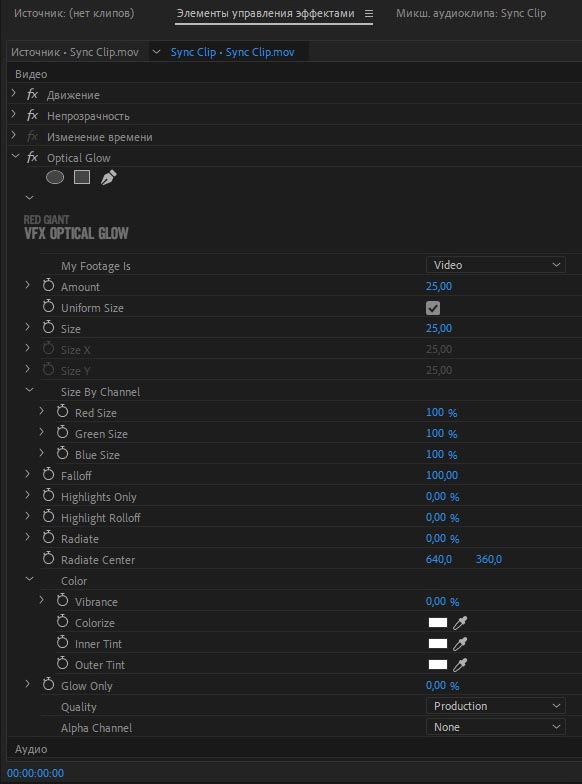The width and height of the screenshot is (582, 784).
Task: Toggle animation stopwatch for Highlights Only
Action: click(48, 496)
